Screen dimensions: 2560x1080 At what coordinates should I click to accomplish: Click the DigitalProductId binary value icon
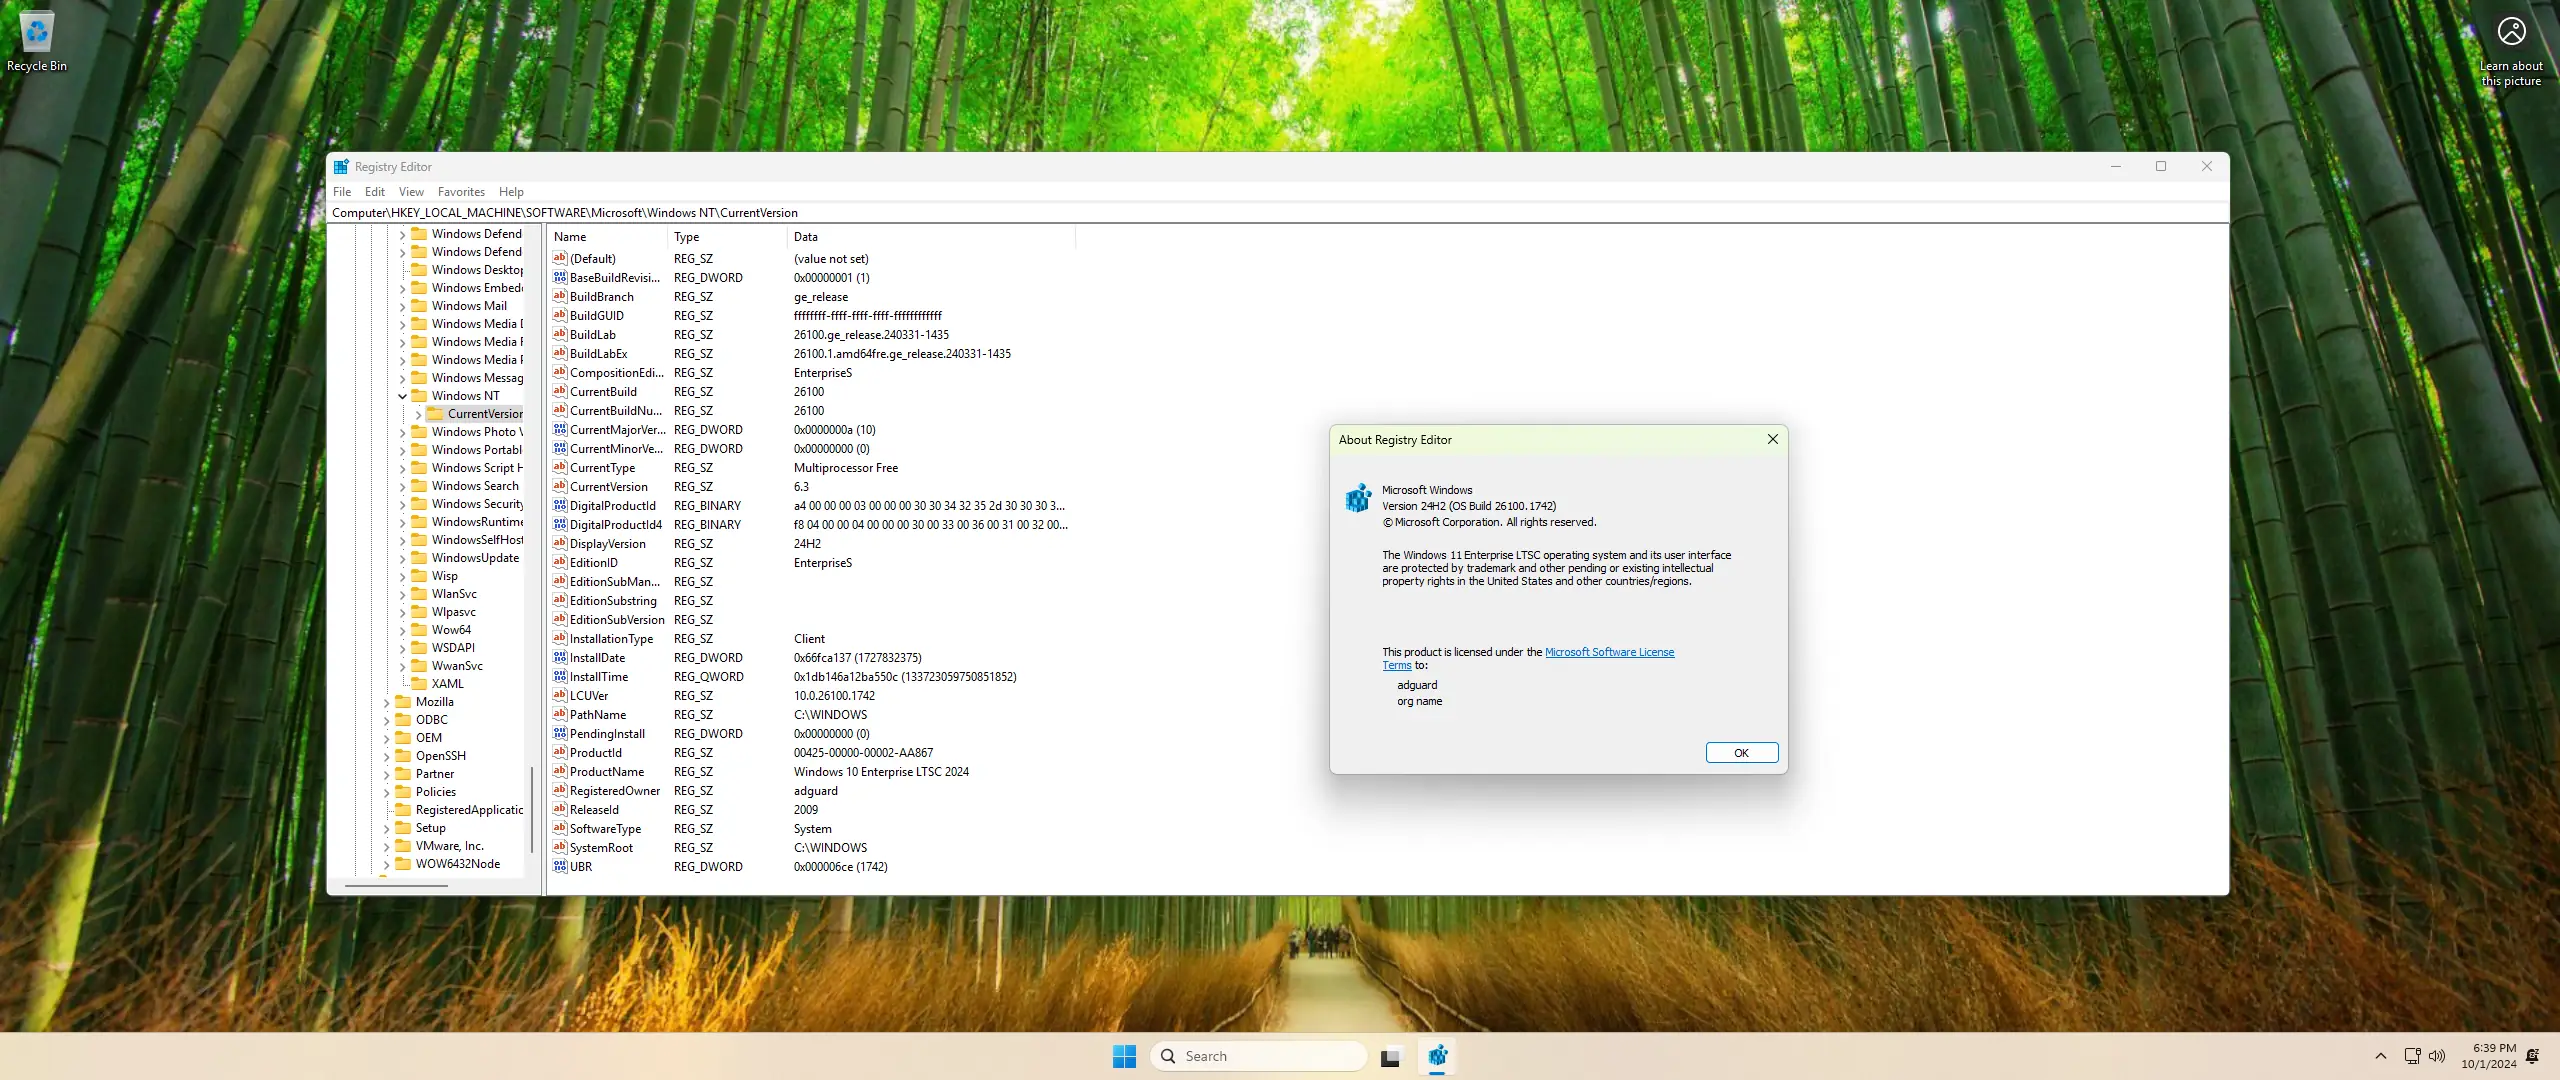[560, 506]
